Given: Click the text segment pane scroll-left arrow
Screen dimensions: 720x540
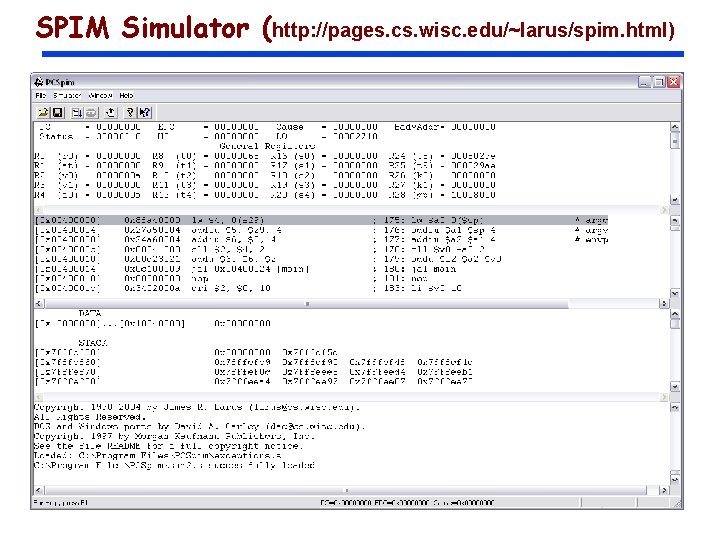Looking at the screenshot, I should click(x=39, y=304).
